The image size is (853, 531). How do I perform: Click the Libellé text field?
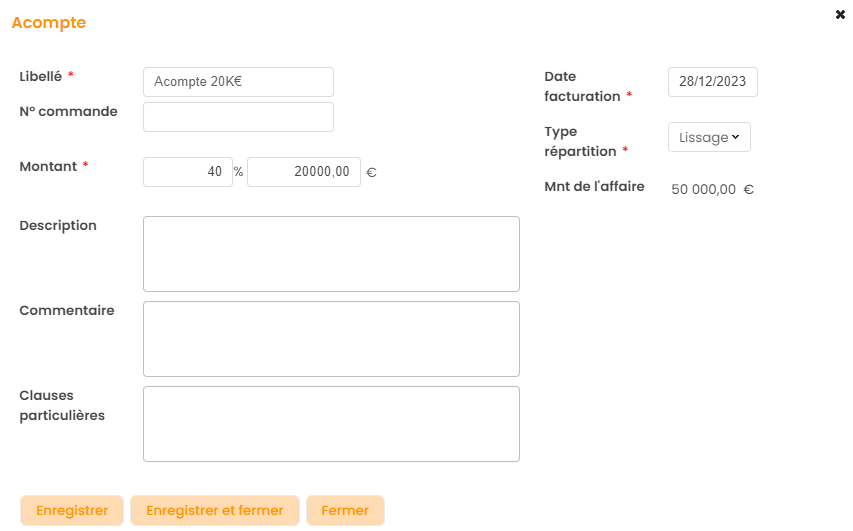[x=238, y=82]
